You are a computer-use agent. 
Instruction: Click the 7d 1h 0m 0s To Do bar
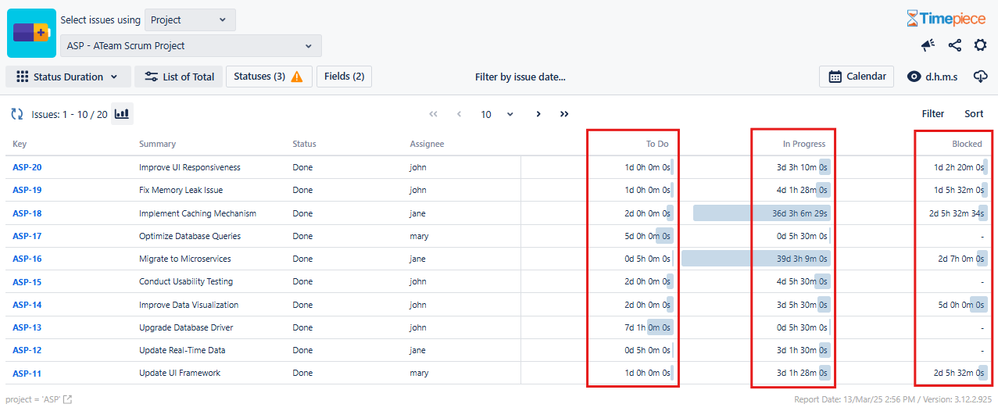pyautogui.click(x=660, y=328)
